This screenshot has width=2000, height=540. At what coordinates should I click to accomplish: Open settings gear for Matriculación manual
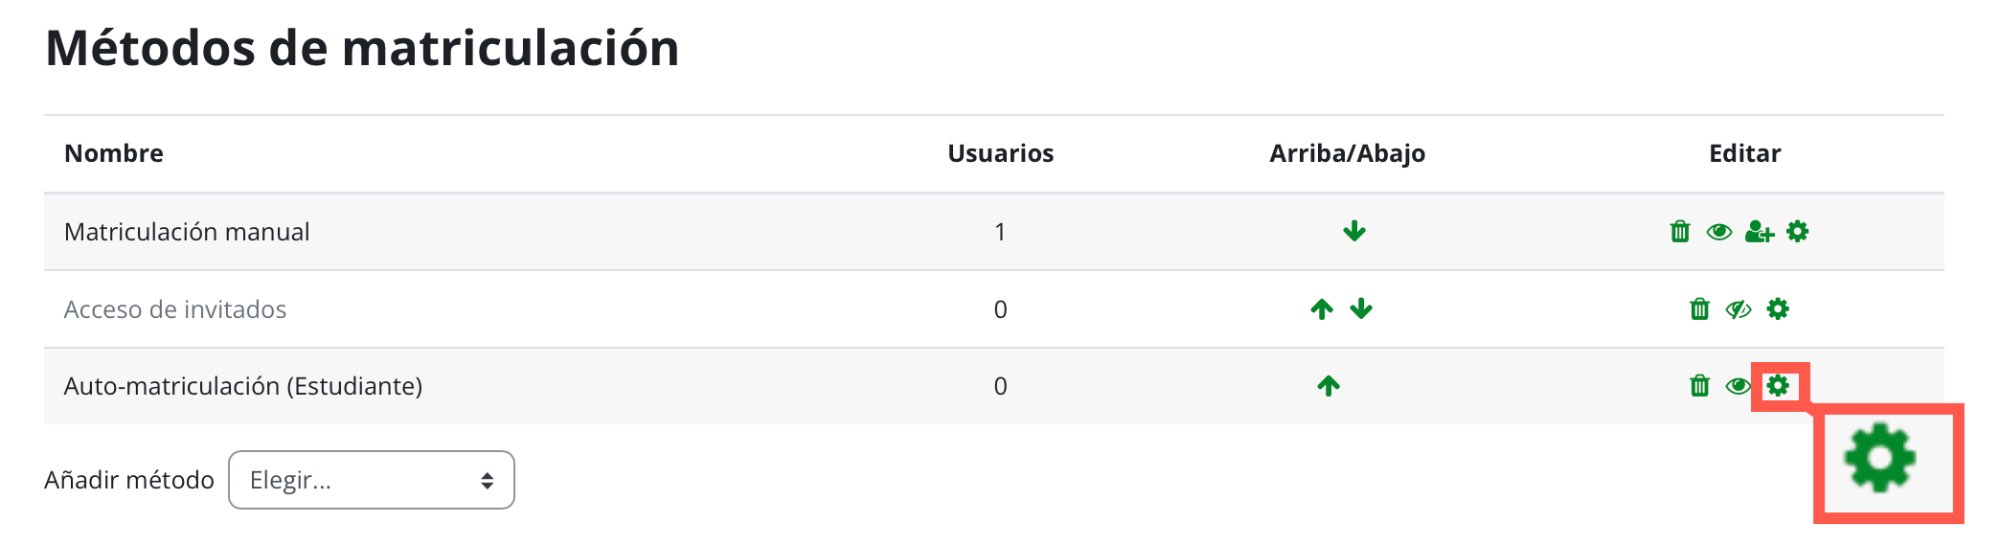pos(1797,232)
